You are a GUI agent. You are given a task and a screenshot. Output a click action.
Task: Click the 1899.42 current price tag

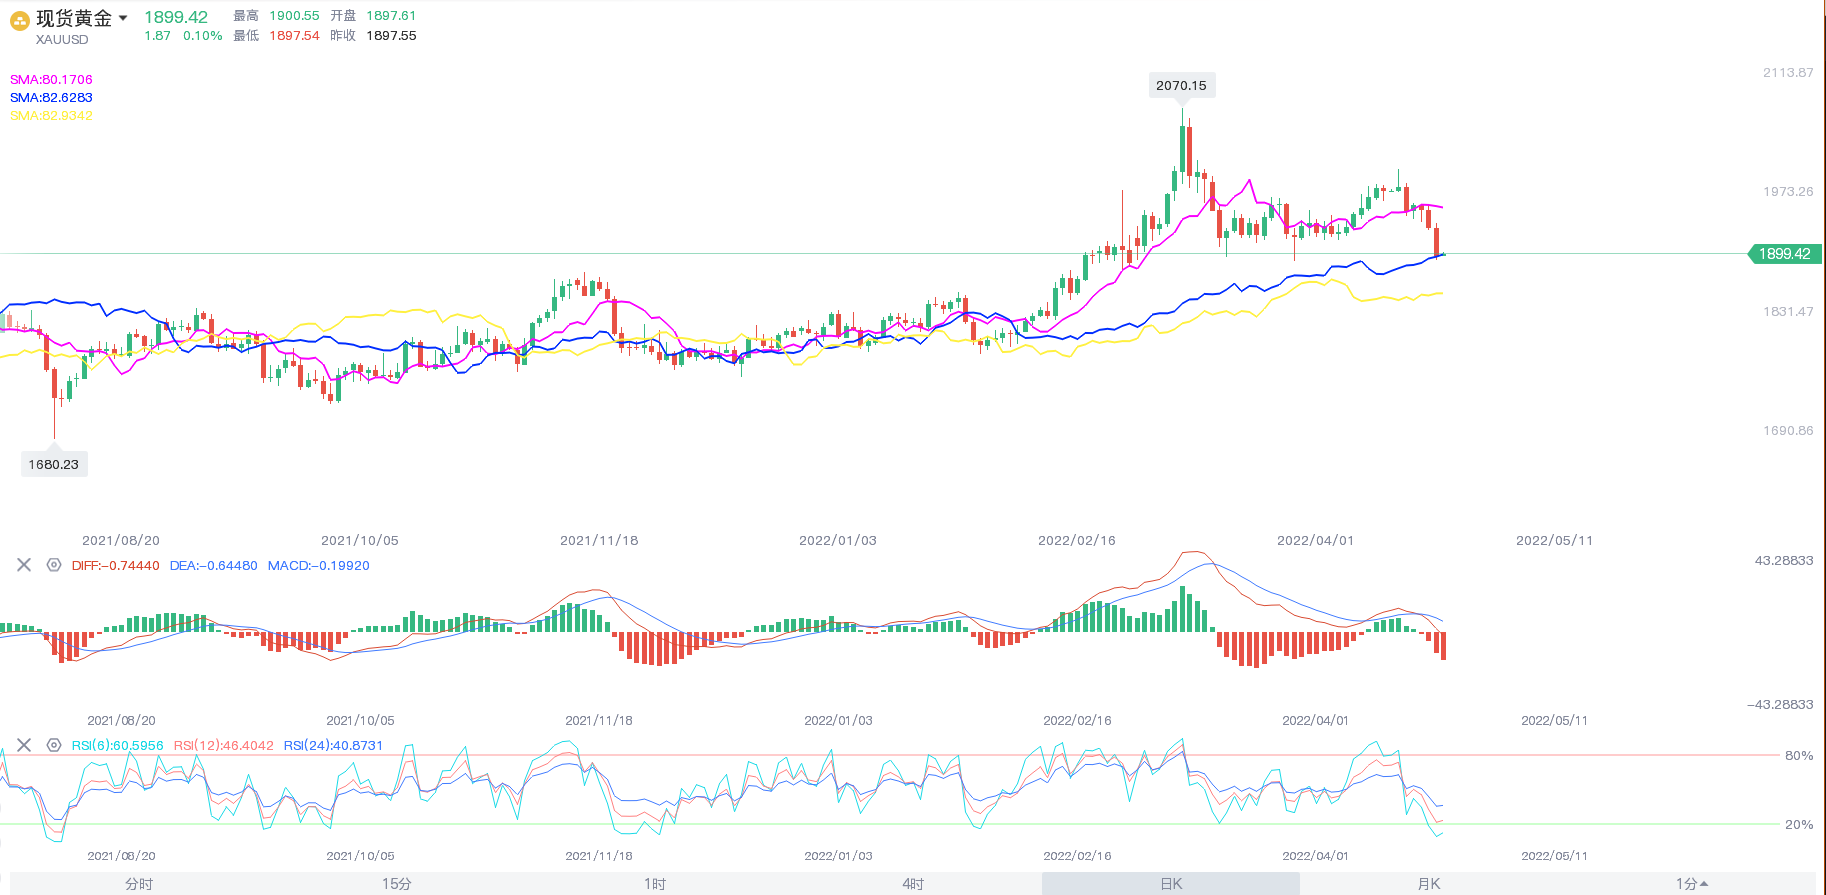pos(1784,254)
